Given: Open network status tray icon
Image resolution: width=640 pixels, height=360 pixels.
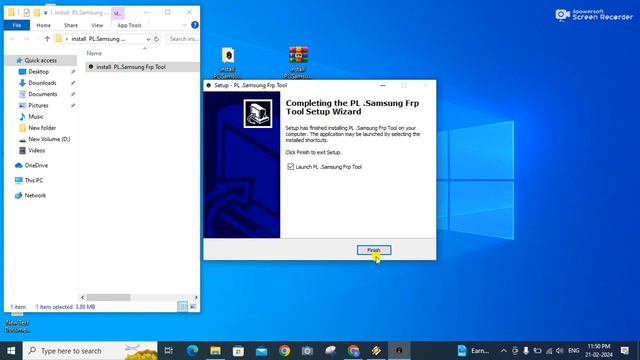Looking at the screenshot, I should coord(549,351).
